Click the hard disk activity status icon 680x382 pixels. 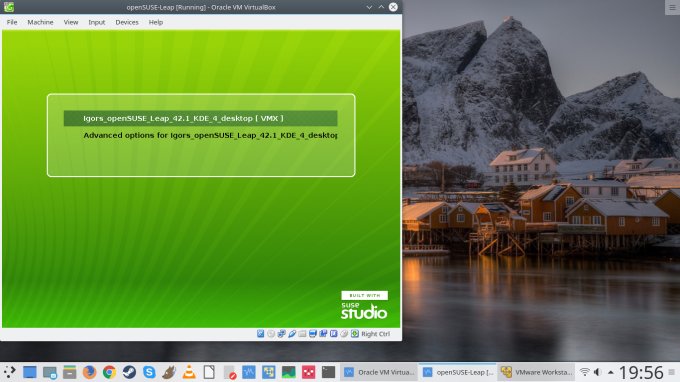(260, 333)
